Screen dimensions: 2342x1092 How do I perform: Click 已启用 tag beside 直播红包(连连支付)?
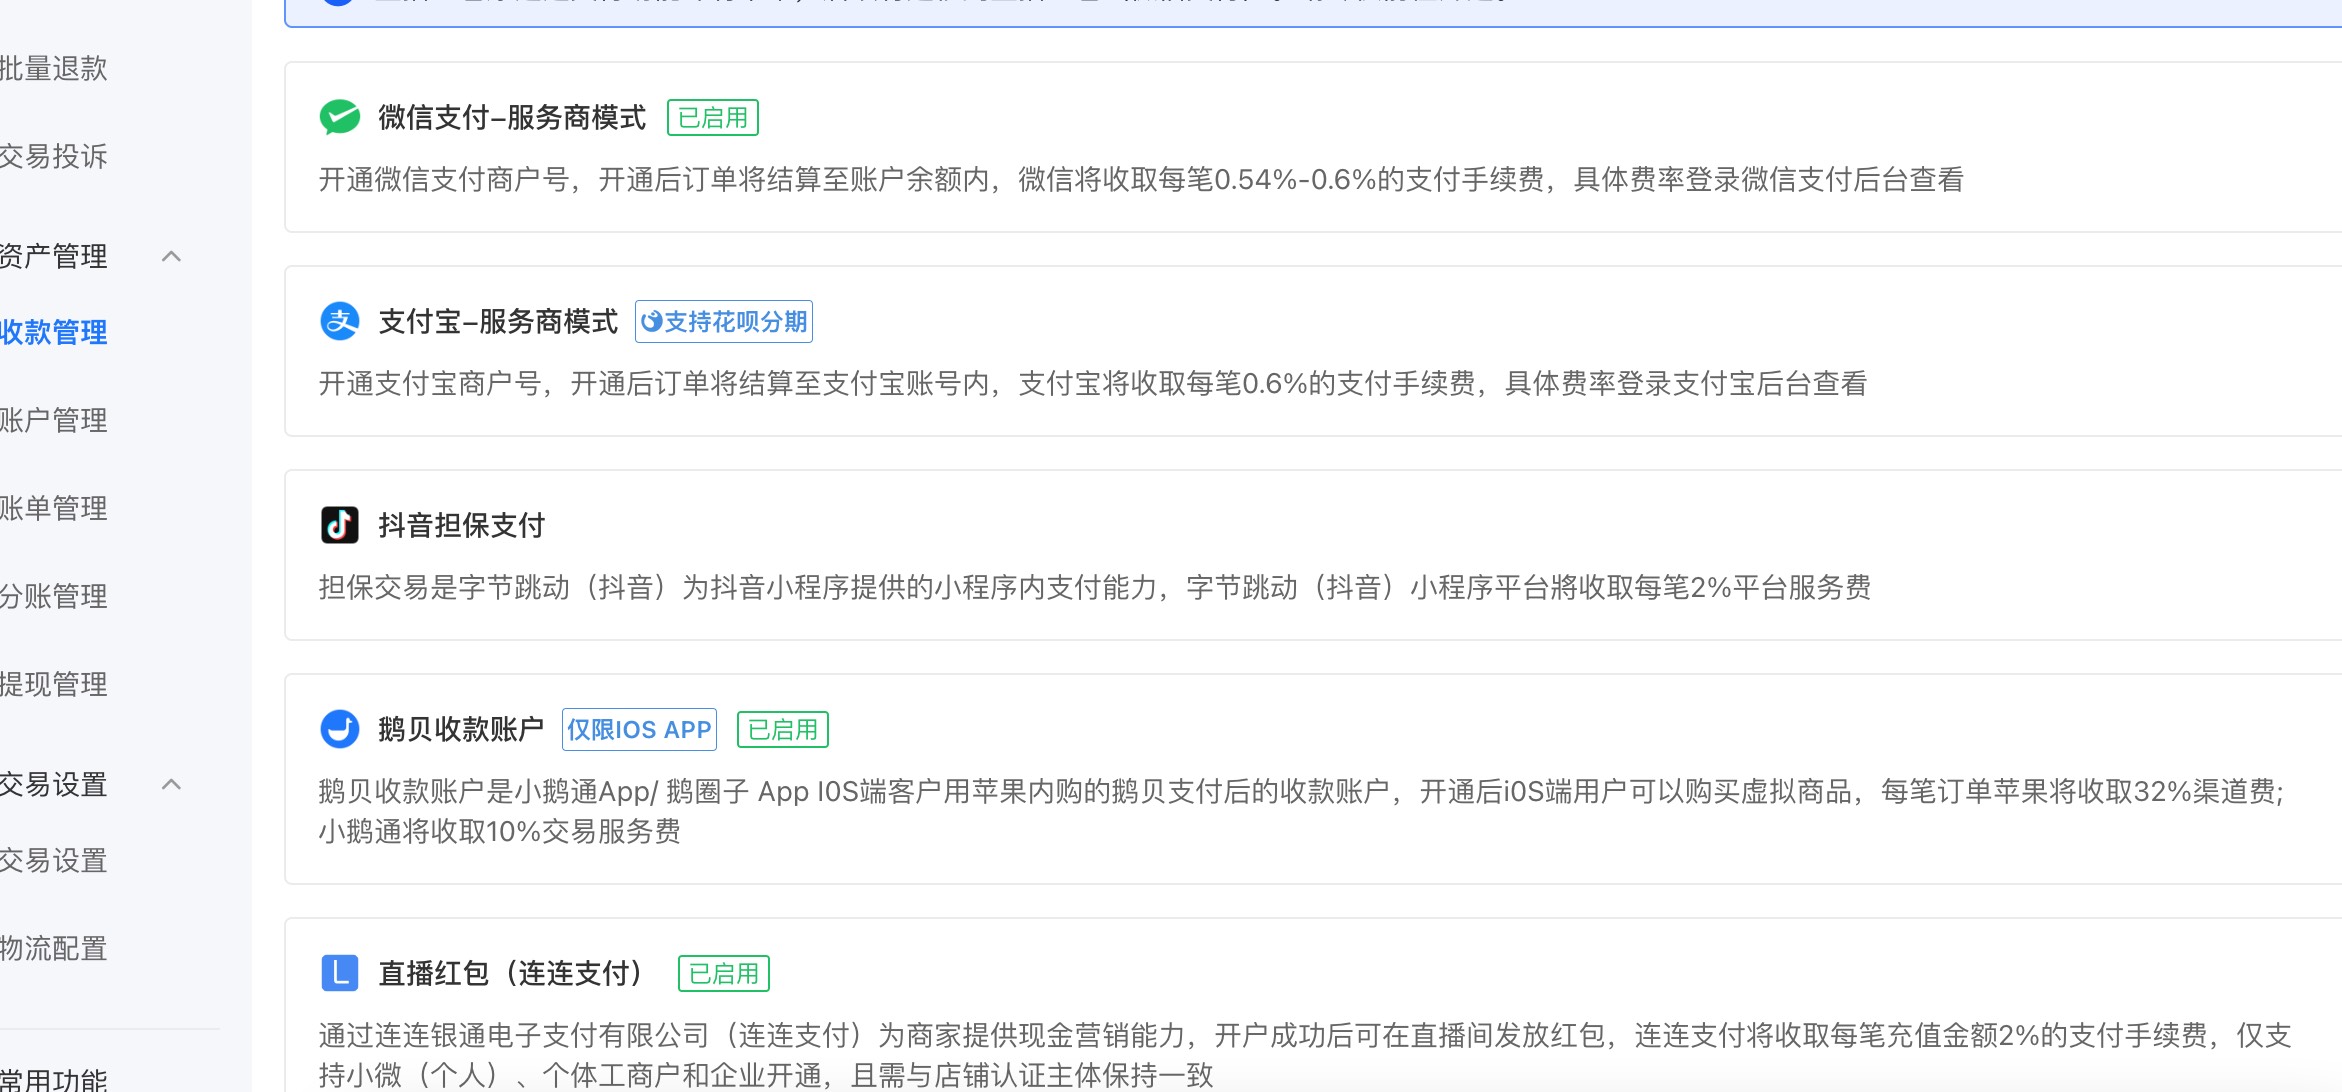[x=724, y=974]
